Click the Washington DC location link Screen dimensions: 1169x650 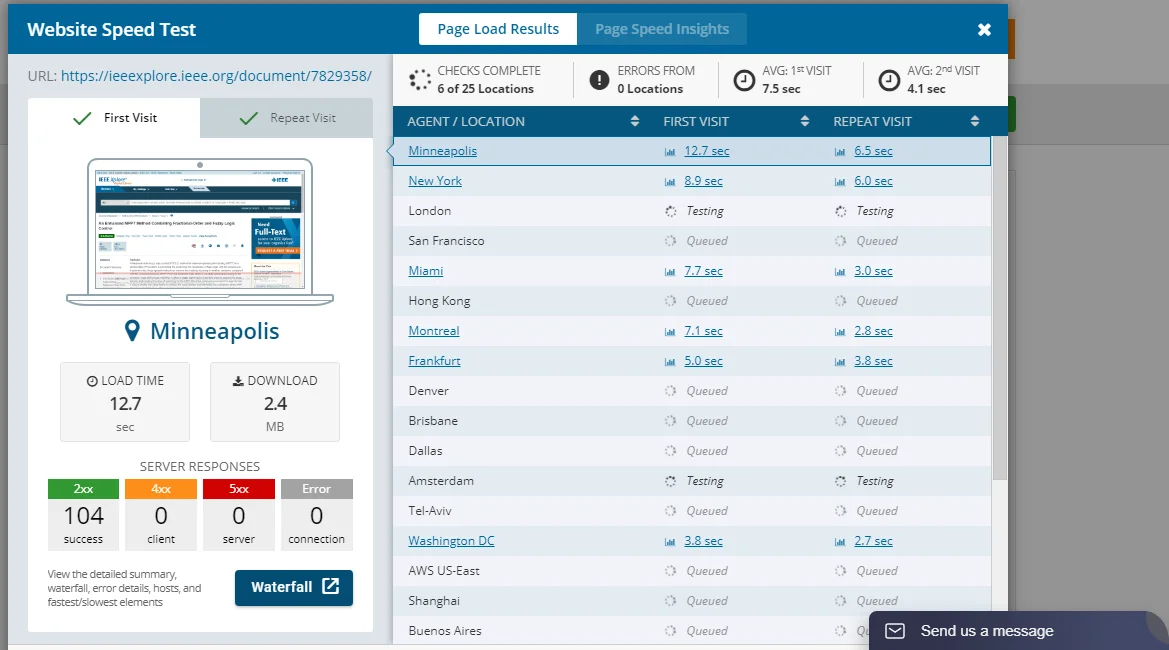[451, 541]
